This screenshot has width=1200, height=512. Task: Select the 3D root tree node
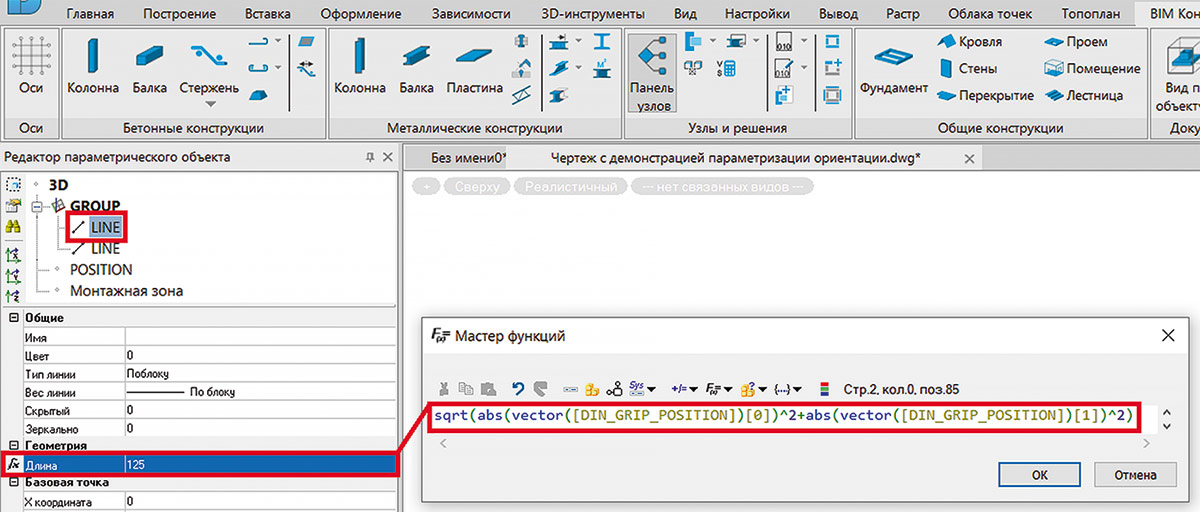coord(58,185)
